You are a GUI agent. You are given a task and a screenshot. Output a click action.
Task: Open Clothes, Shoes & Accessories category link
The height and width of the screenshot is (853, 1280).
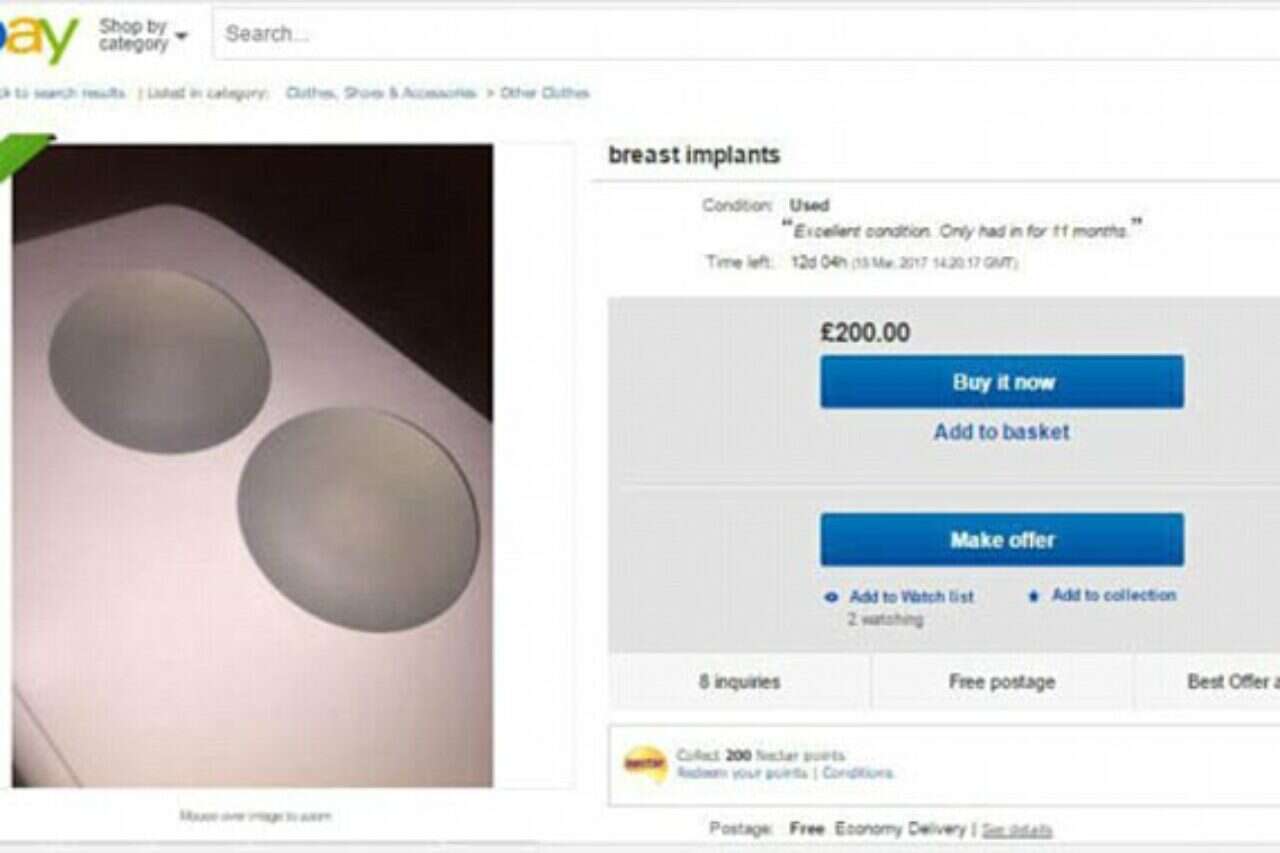pos(380,93)
